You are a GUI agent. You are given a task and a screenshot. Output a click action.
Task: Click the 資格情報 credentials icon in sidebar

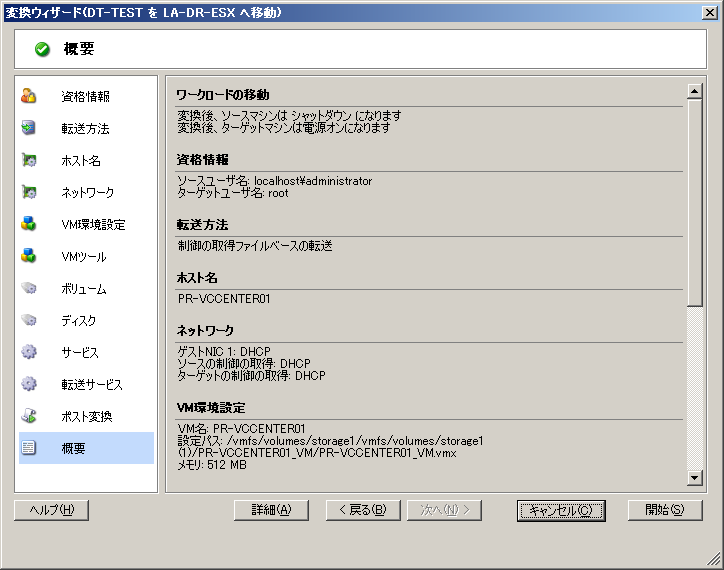[x=29, y=96]
